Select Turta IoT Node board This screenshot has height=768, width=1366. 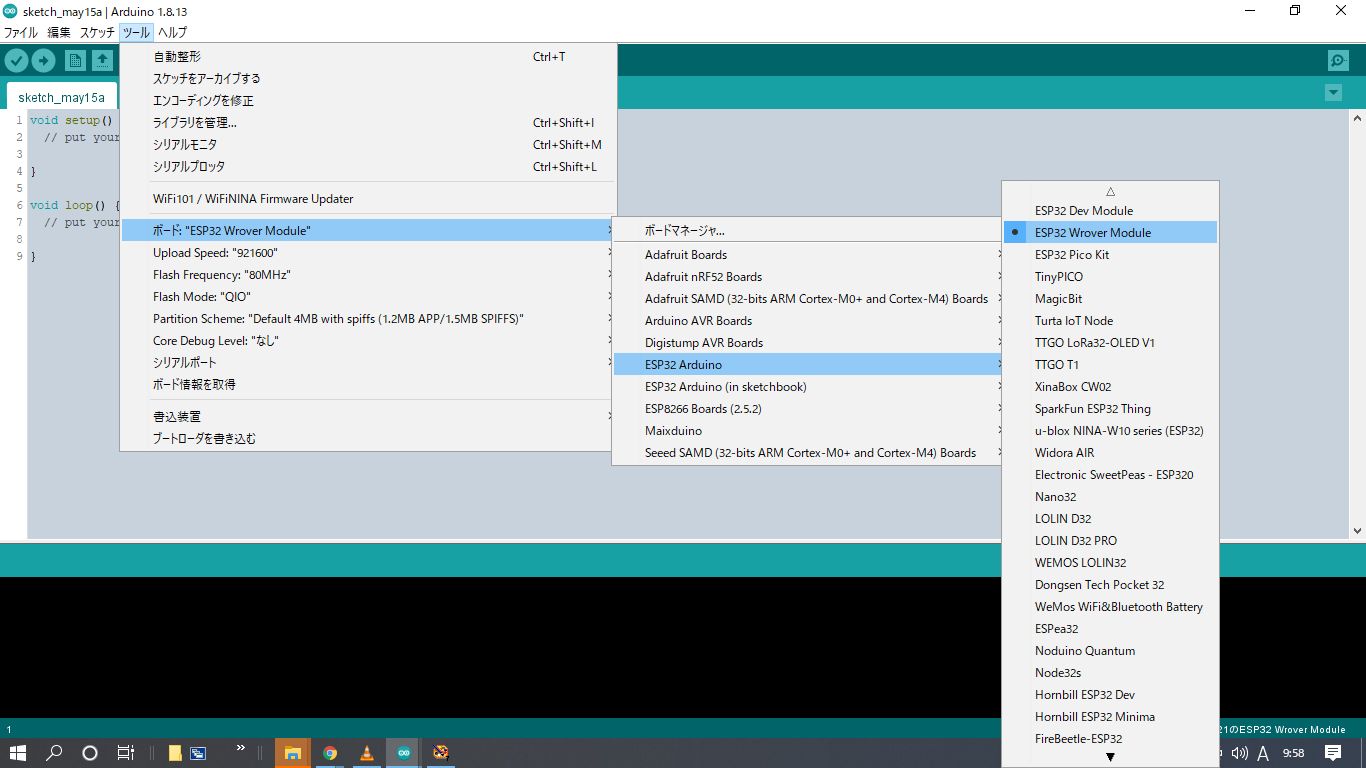1110,321
